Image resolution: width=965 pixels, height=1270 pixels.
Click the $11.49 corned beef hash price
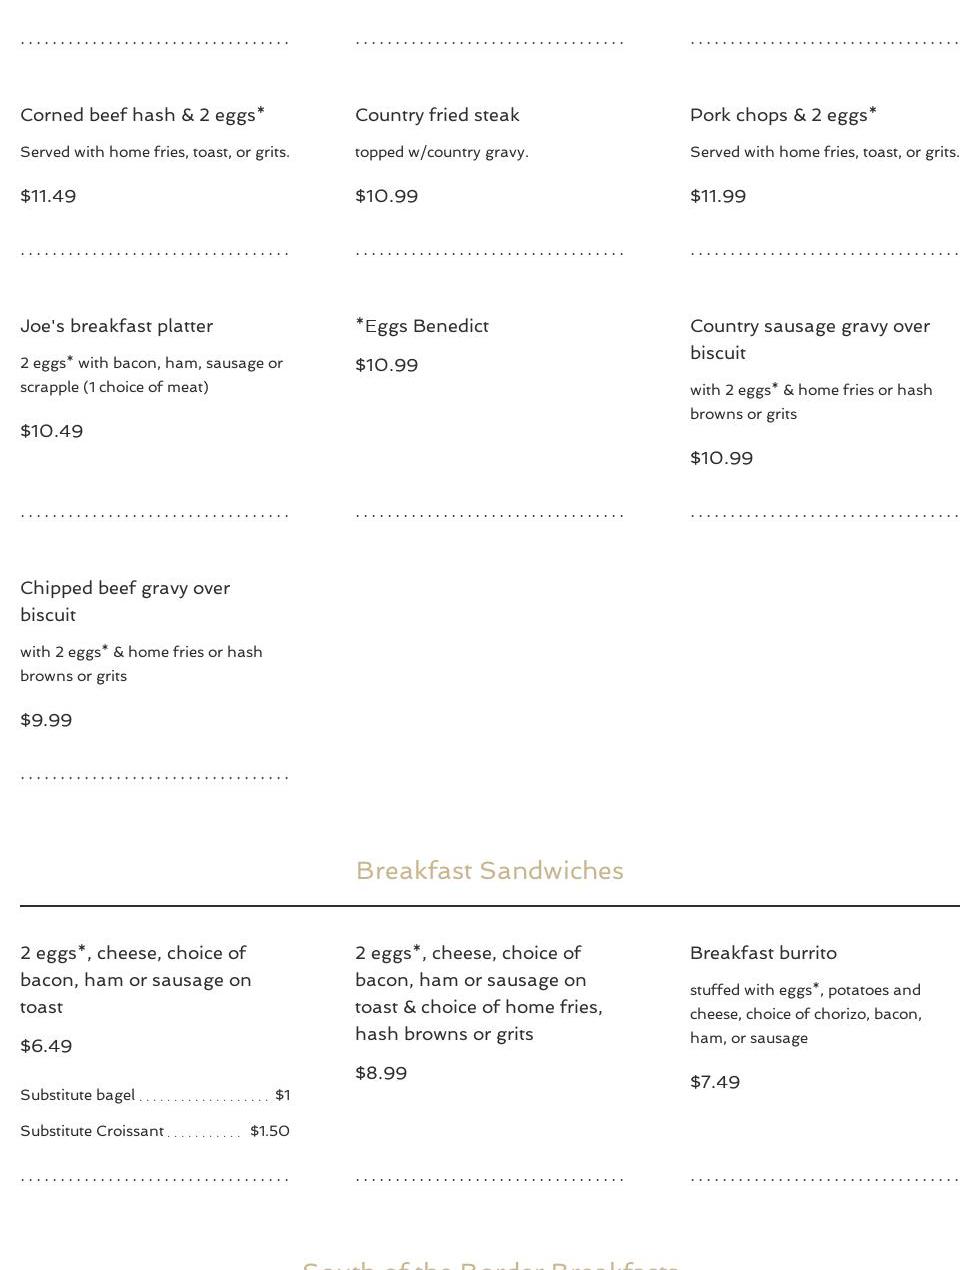pyautogui.click(x=48, y=196)
